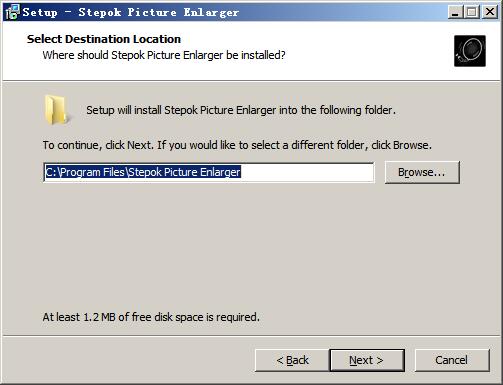503x385 pixels.
Task: Click the yellow folder icon
Action: [x=57, y=110]
